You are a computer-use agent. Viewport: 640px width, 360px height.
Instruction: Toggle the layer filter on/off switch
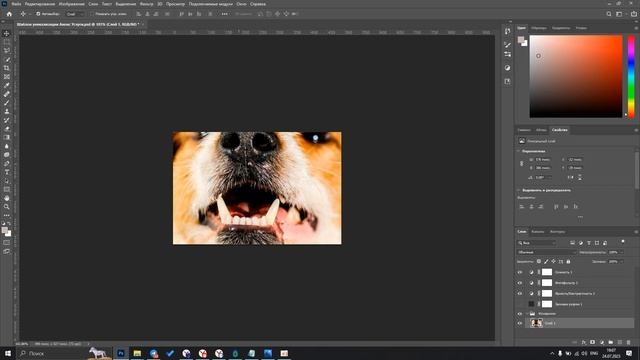tap(623, 242)
